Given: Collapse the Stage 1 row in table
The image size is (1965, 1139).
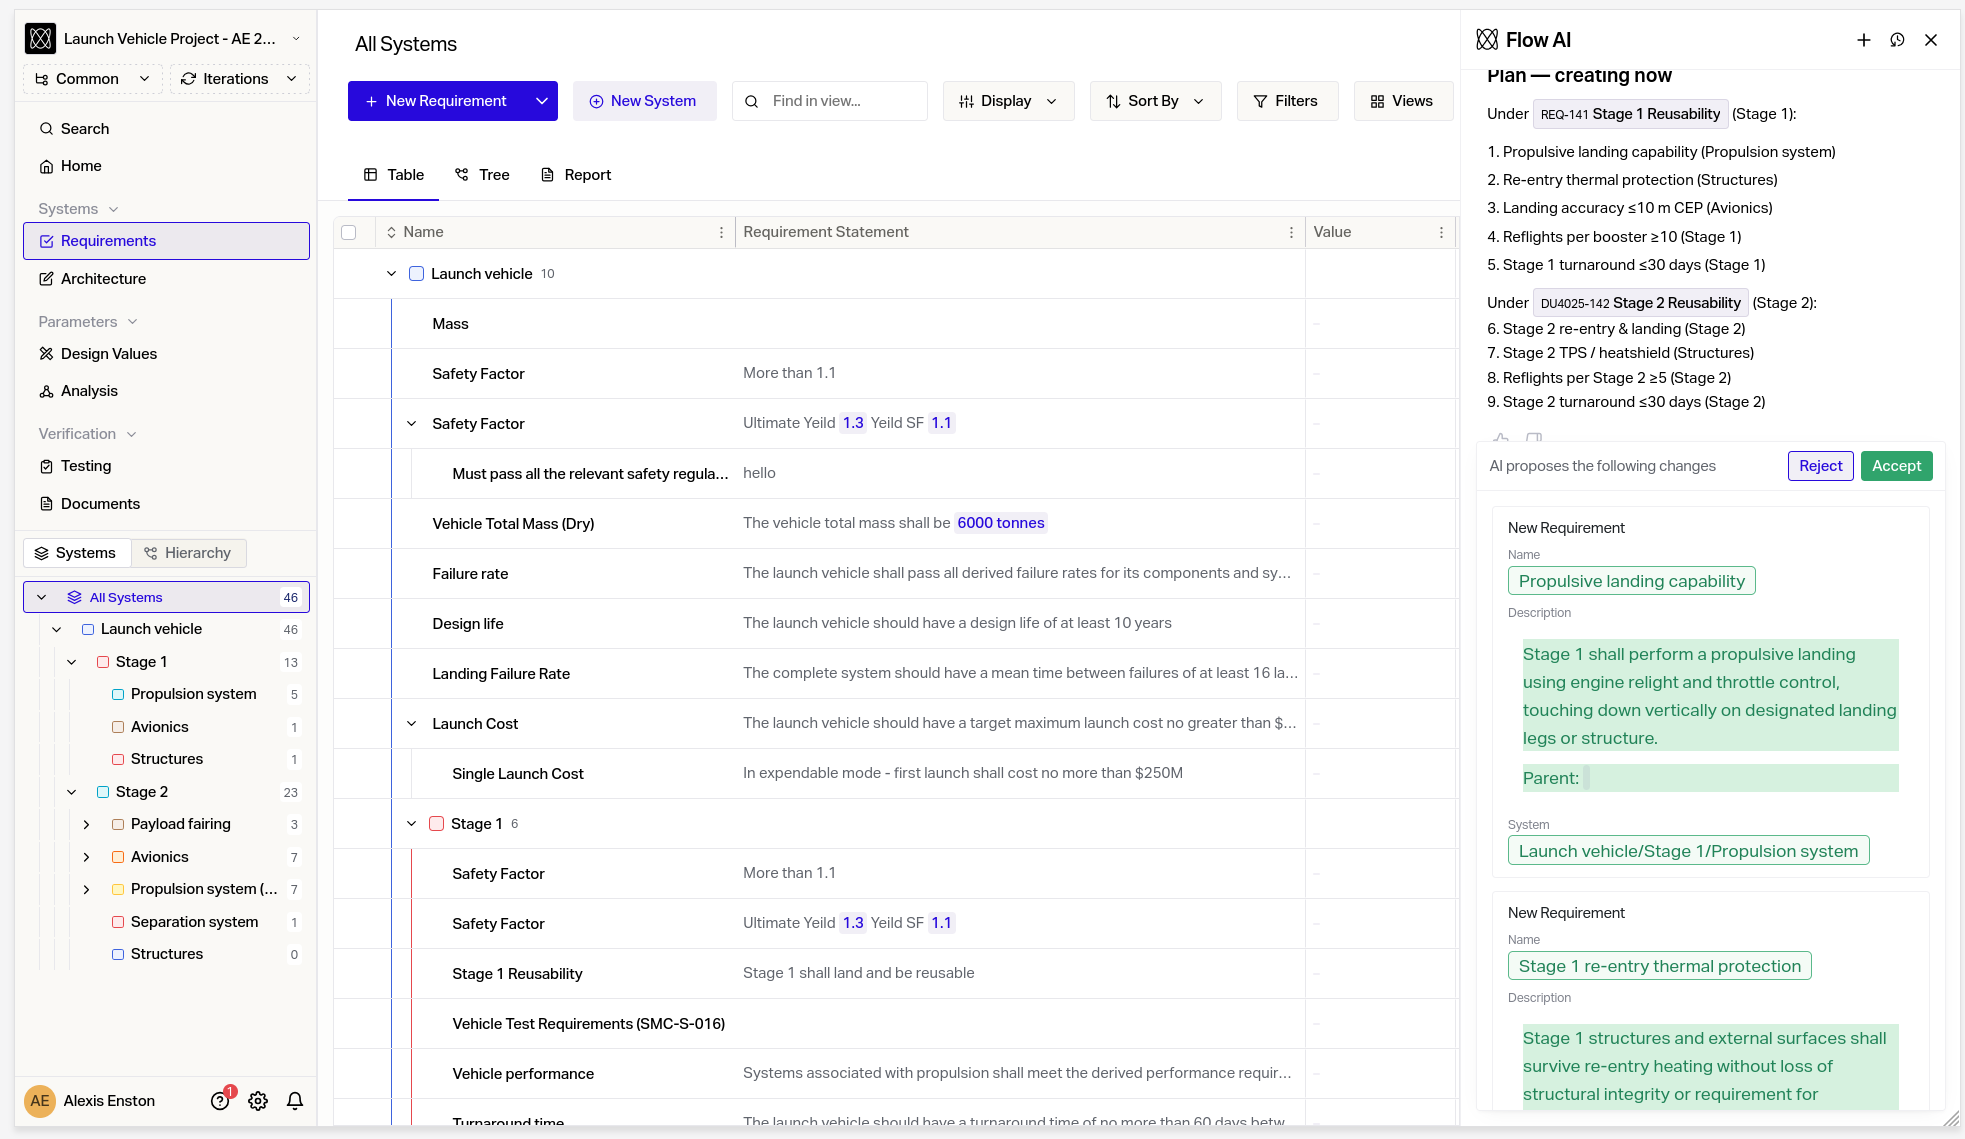Looking at the screenshot, I should 411,824.
